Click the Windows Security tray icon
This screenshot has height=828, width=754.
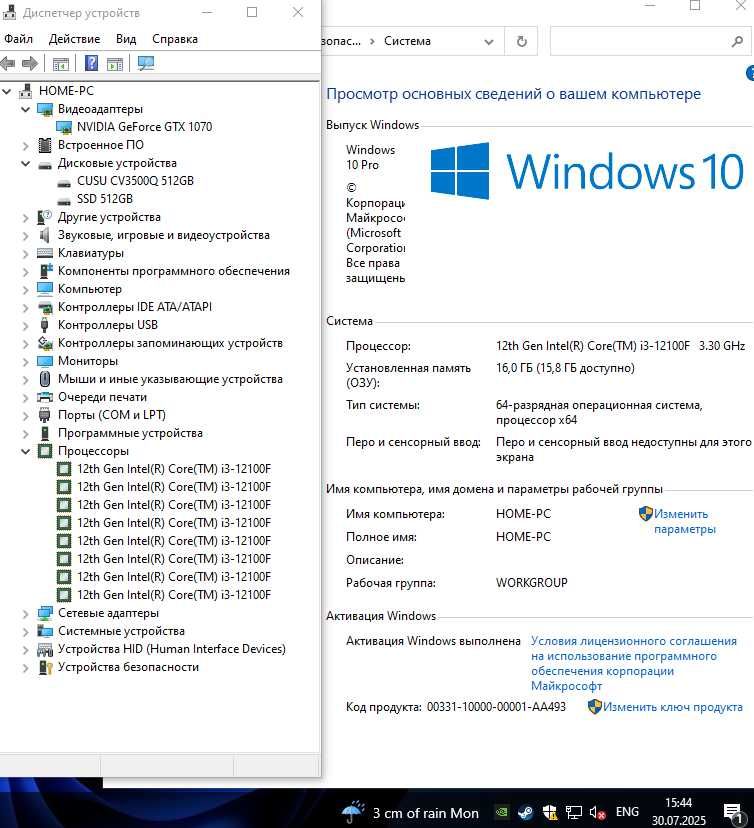pos(550,812)
